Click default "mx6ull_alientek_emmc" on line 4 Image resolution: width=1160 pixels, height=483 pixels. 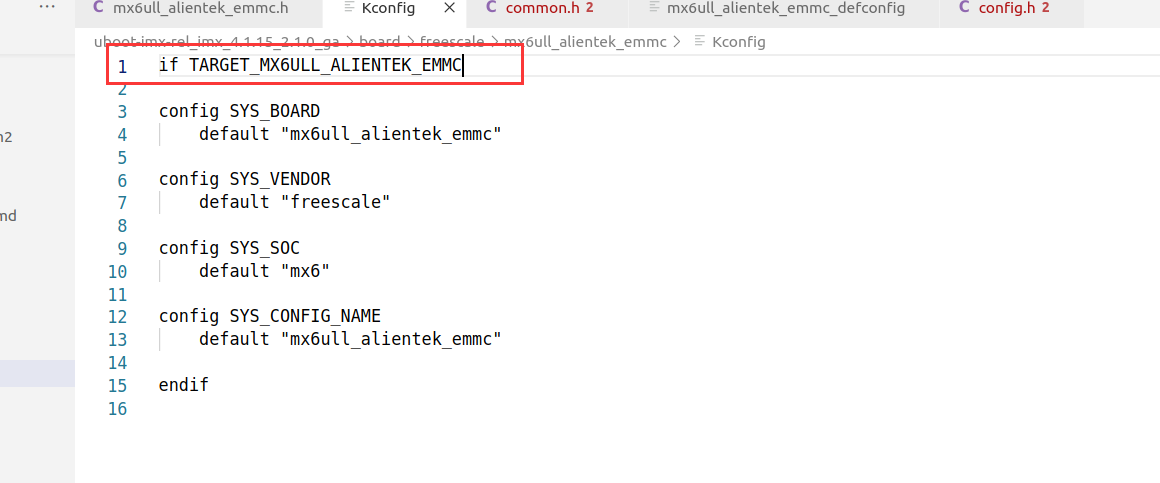click(350, 135)
